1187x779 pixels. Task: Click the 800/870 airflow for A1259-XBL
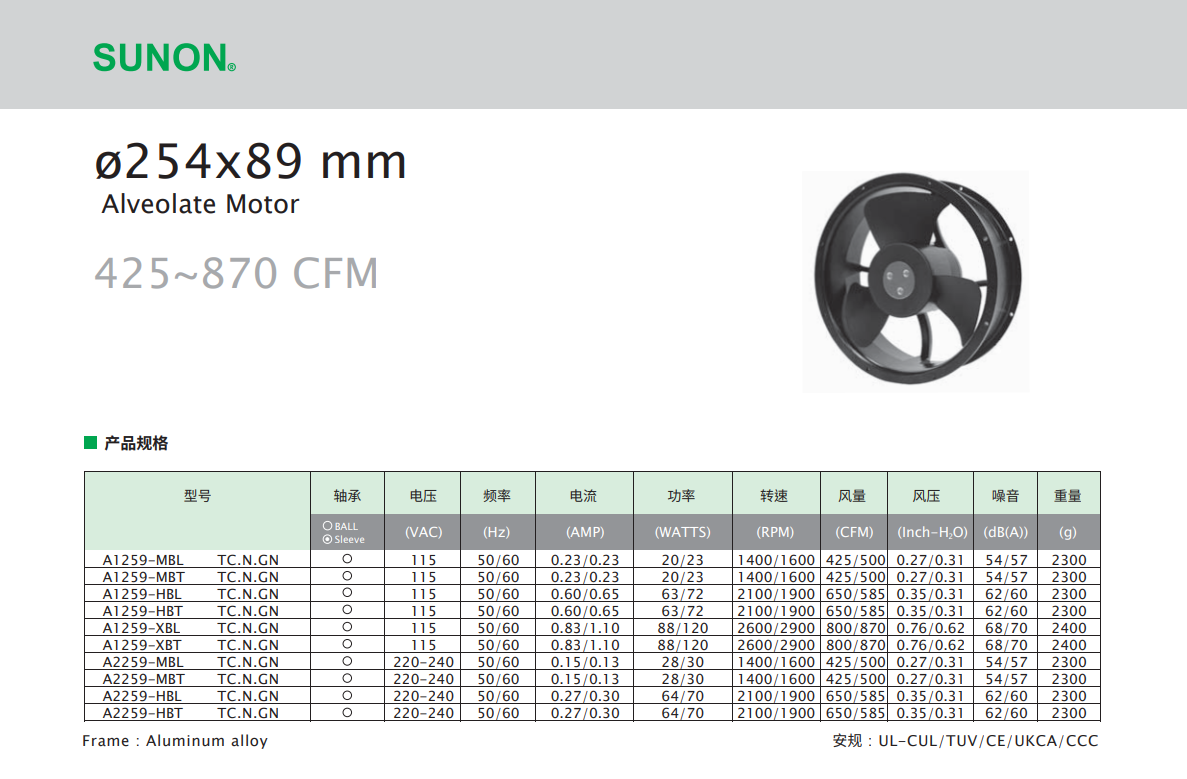coord(856,628)
